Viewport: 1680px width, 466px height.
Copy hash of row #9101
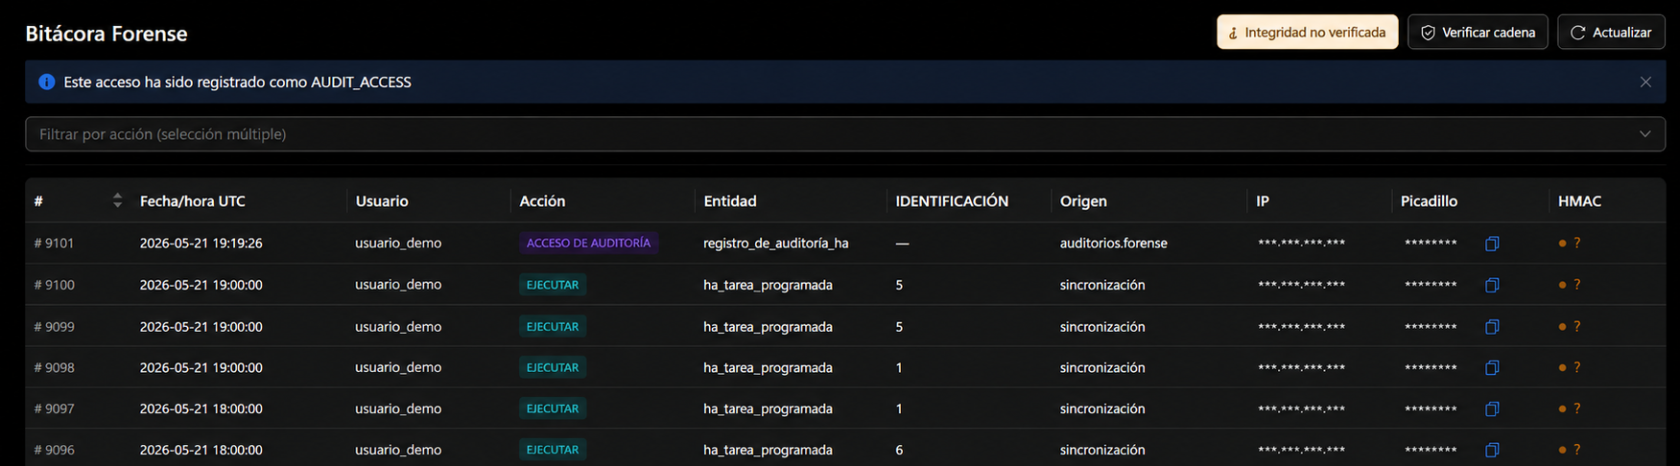point(1492,243)
